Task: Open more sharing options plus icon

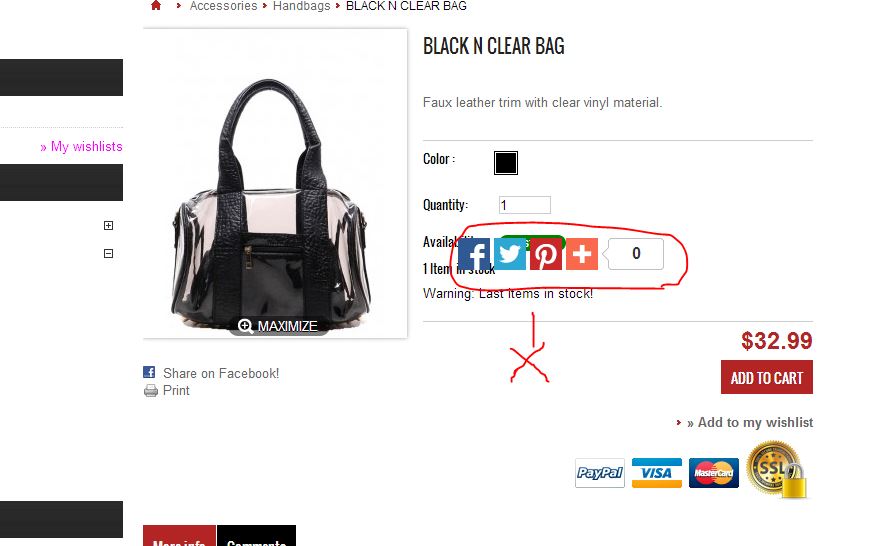Action: click(x=582, y=254)
